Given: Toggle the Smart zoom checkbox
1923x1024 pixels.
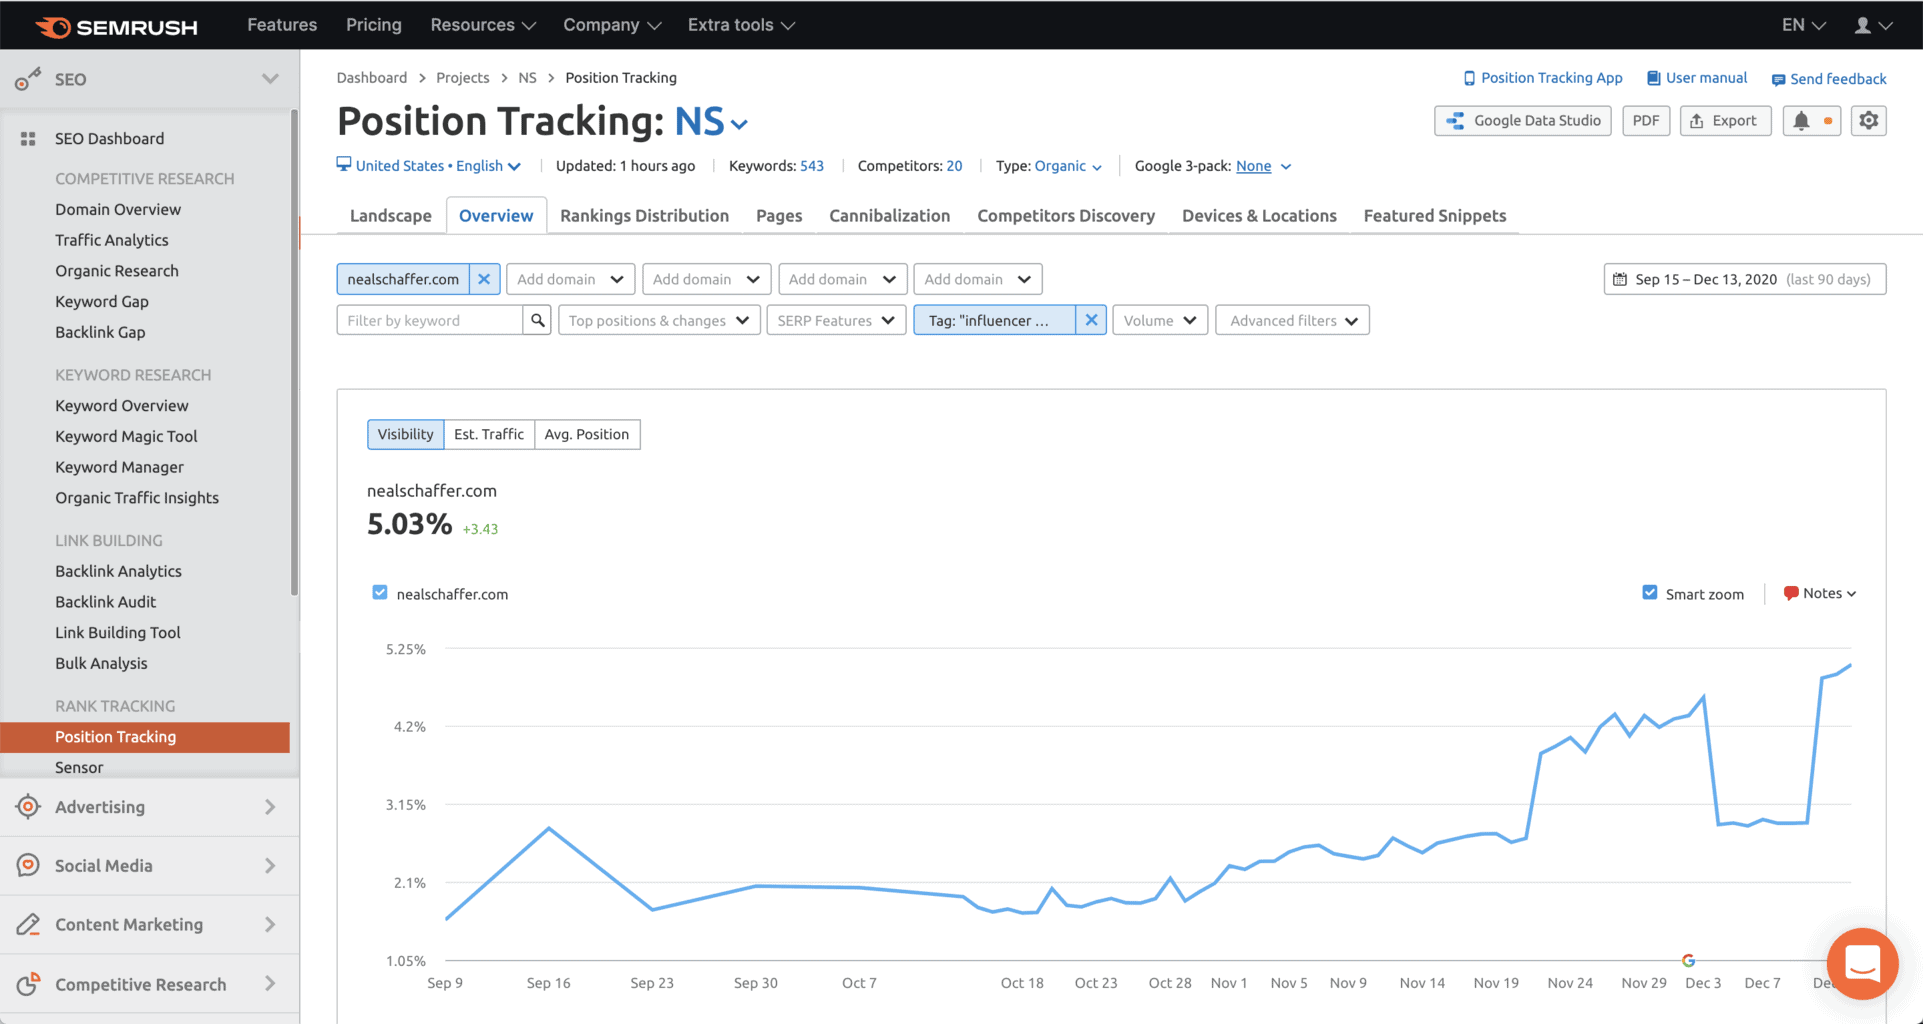Looking at the screenshot, I should (1650, 593).
